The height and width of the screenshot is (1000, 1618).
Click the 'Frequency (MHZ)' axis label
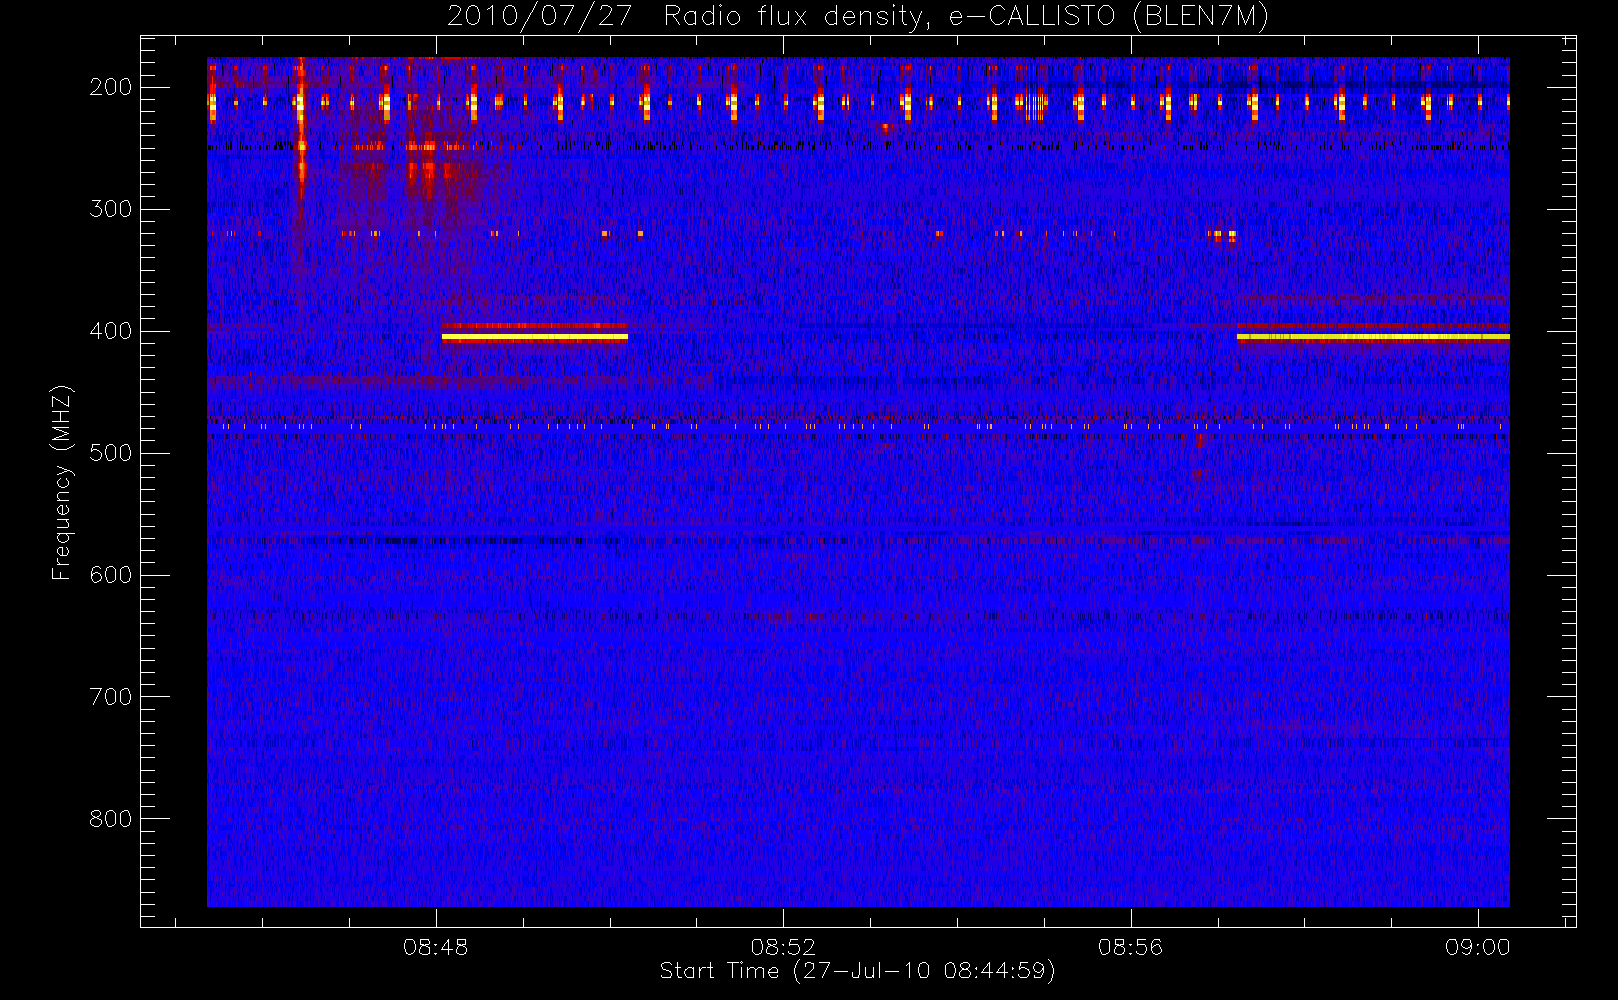[x=62, y=482]
